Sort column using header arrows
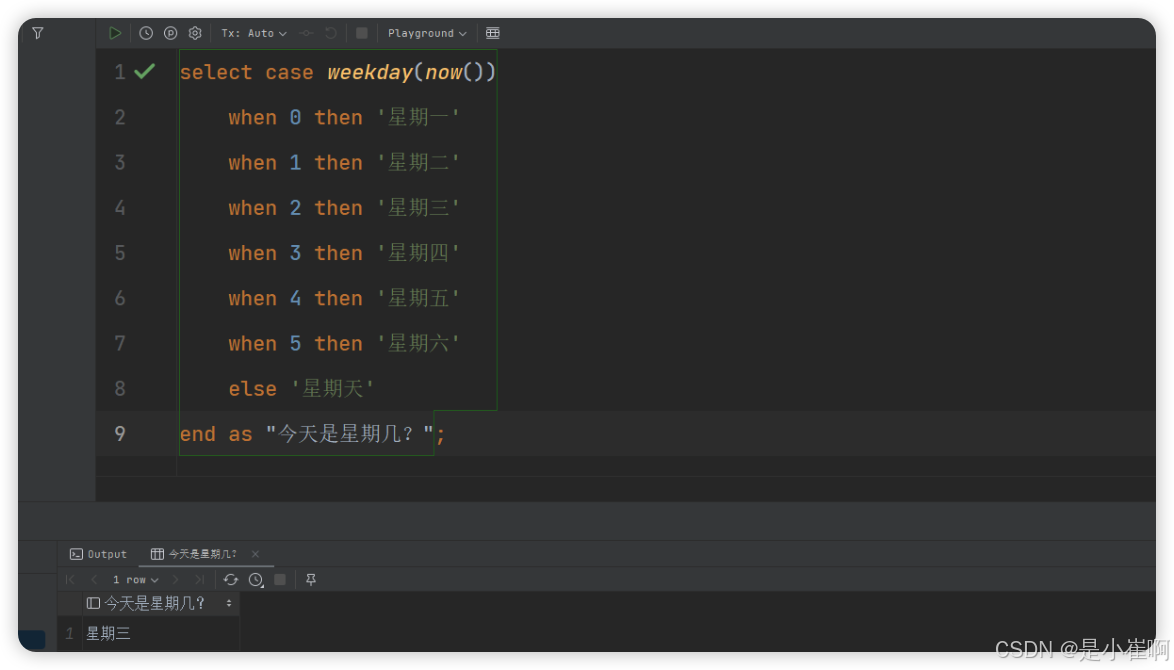Screen dimensions: 1174x670 pyautogui.click(x=228, y=603)
